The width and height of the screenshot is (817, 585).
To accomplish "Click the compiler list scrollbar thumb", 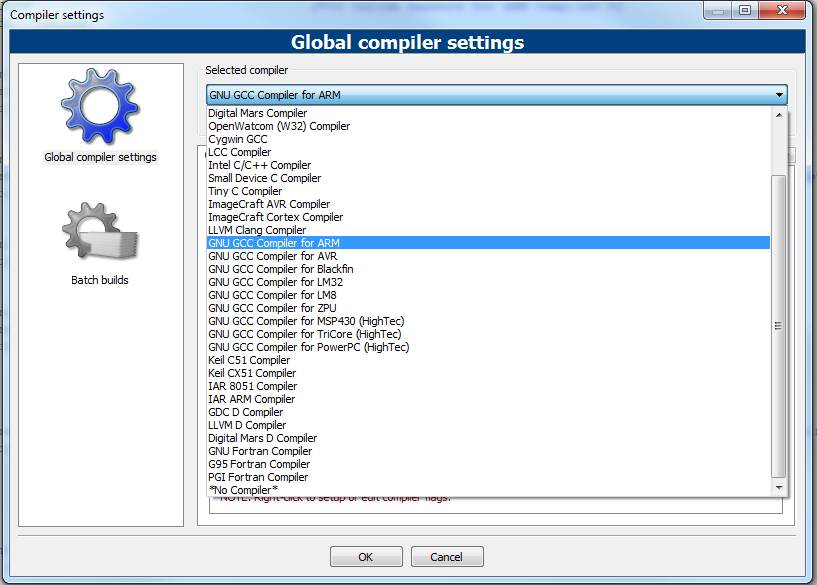I will (778, 326).
